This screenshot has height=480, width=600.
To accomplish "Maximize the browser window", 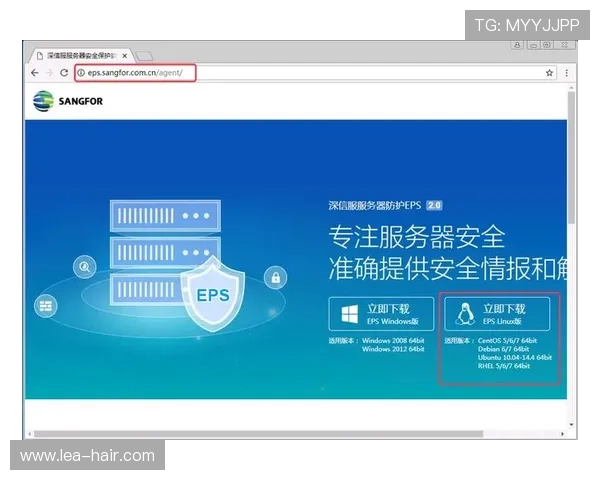I will click(x=547, y=45).
